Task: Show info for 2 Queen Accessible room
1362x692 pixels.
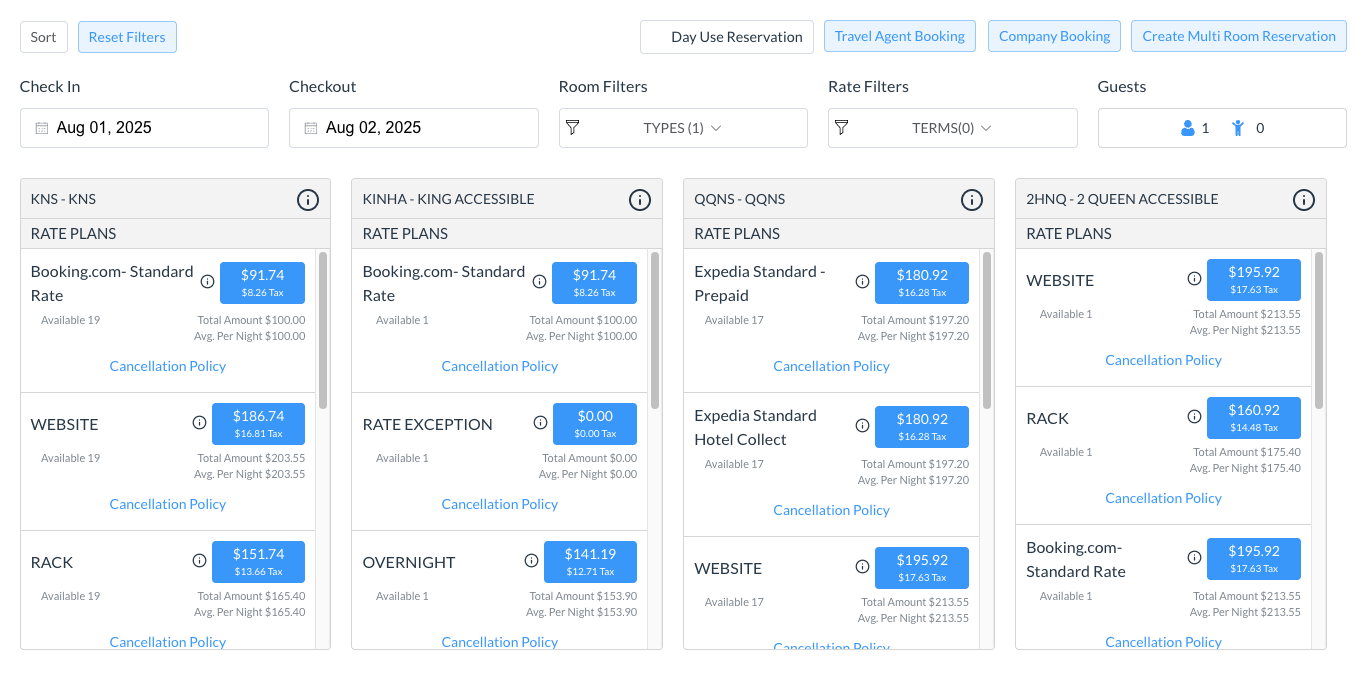Action: (x=1304, y=200)
